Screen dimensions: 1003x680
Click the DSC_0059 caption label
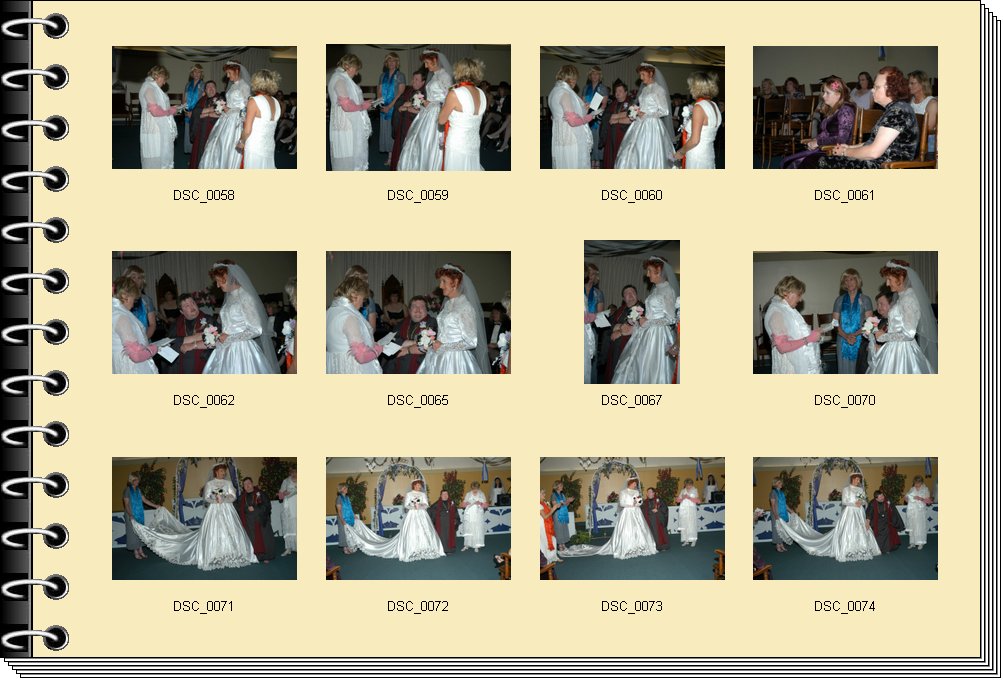coord(418,196)
